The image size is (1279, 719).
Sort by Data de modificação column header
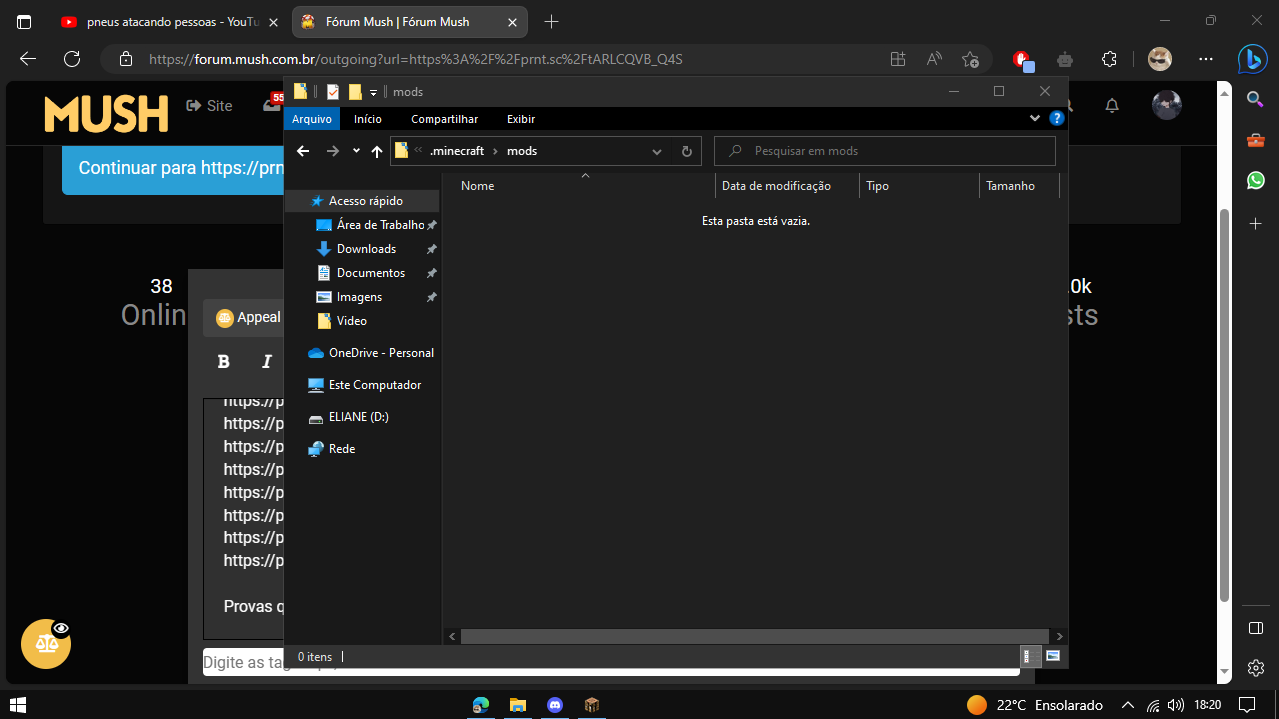[x=787, y=186]
